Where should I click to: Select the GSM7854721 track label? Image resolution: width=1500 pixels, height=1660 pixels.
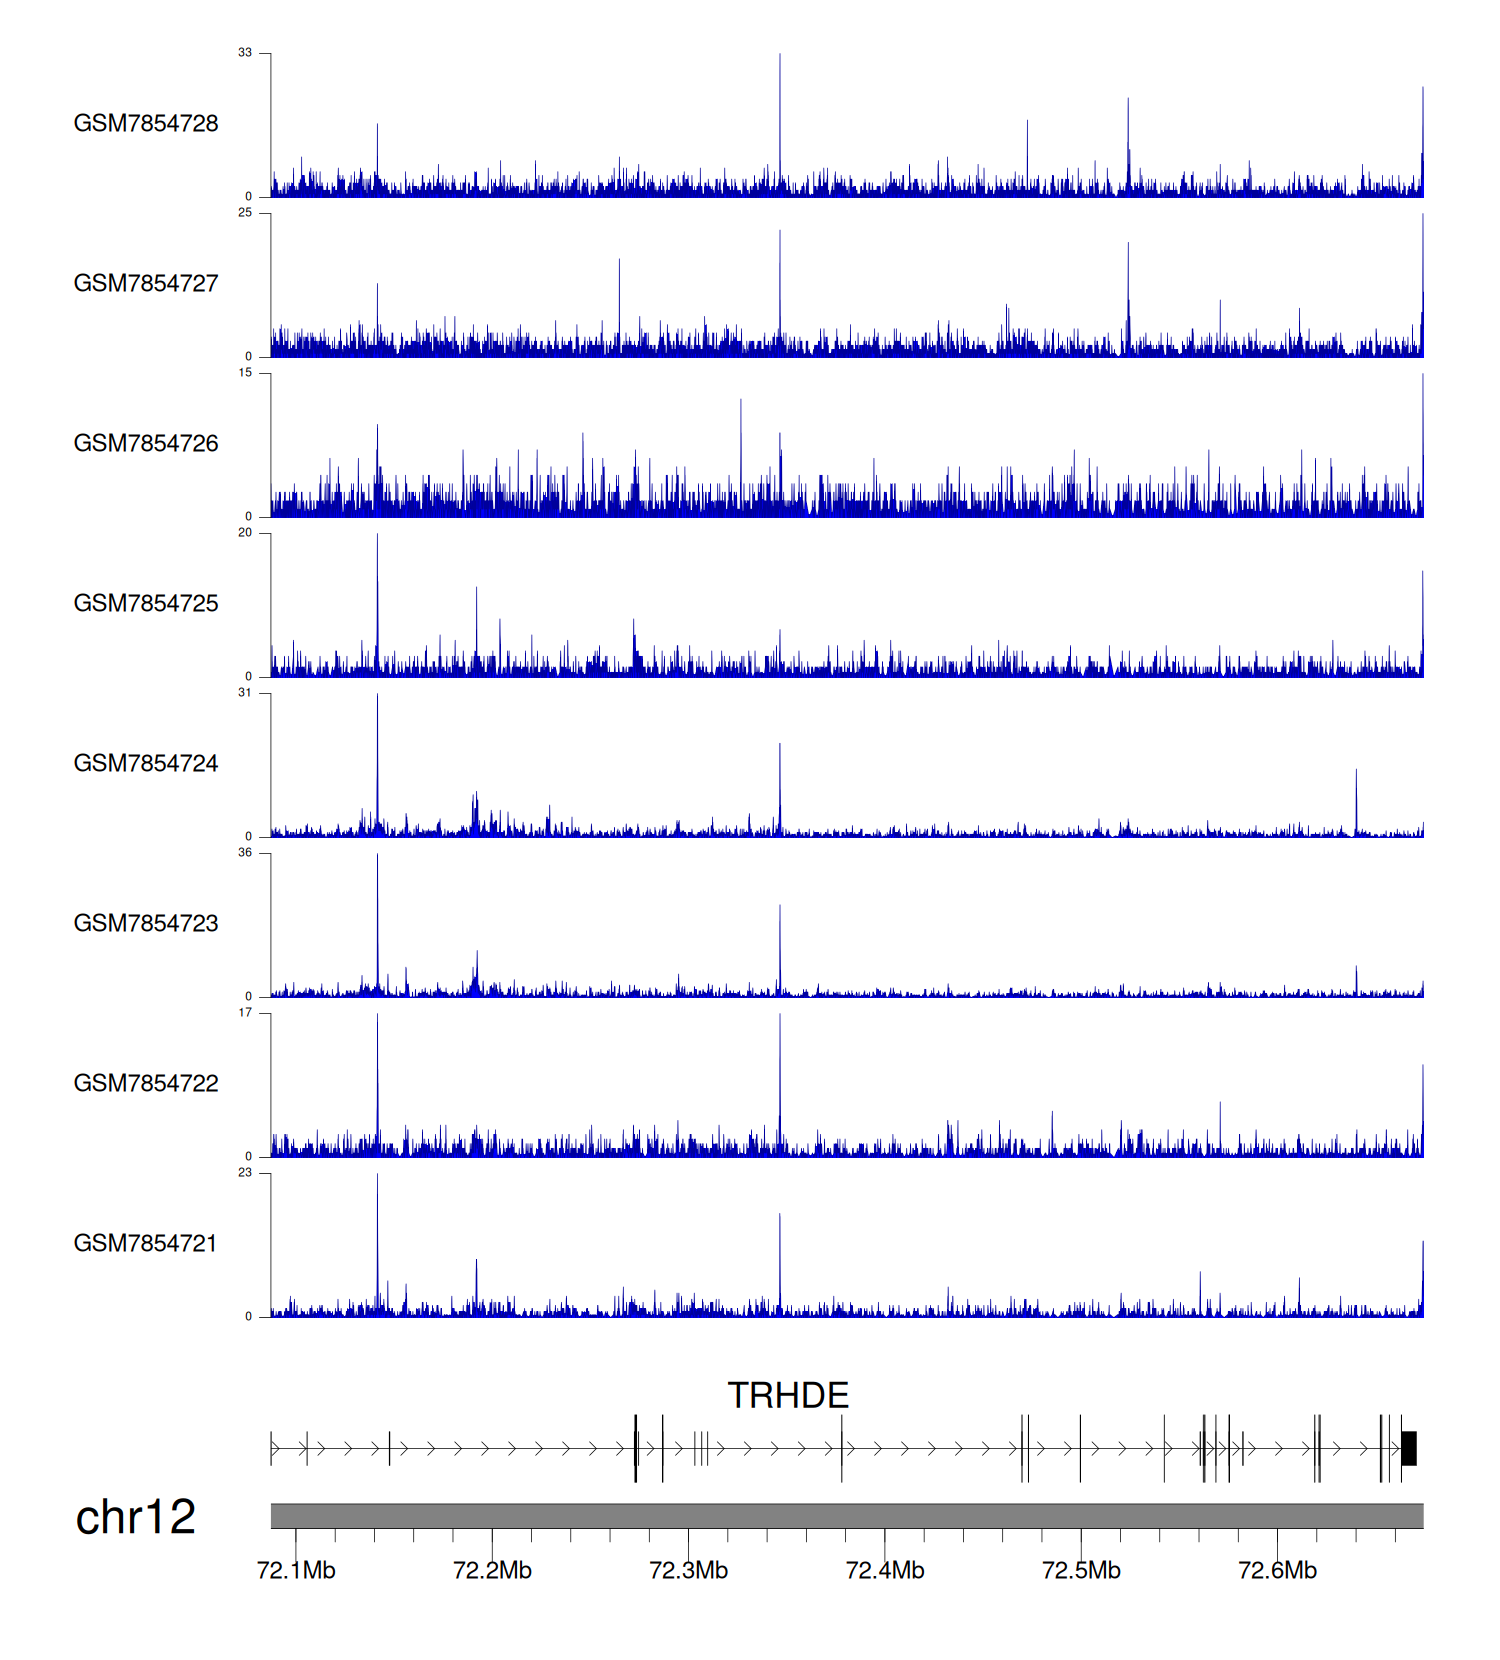click(146, 1243)
